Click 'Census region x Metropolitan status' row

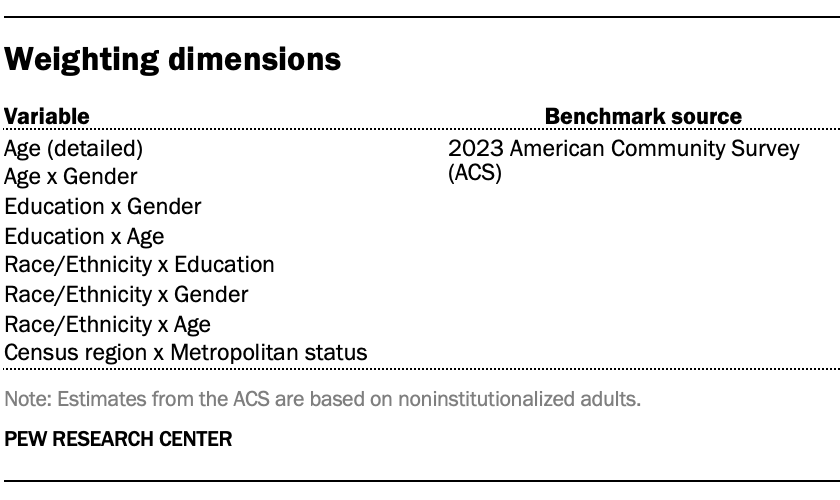[x=186, y=353]
